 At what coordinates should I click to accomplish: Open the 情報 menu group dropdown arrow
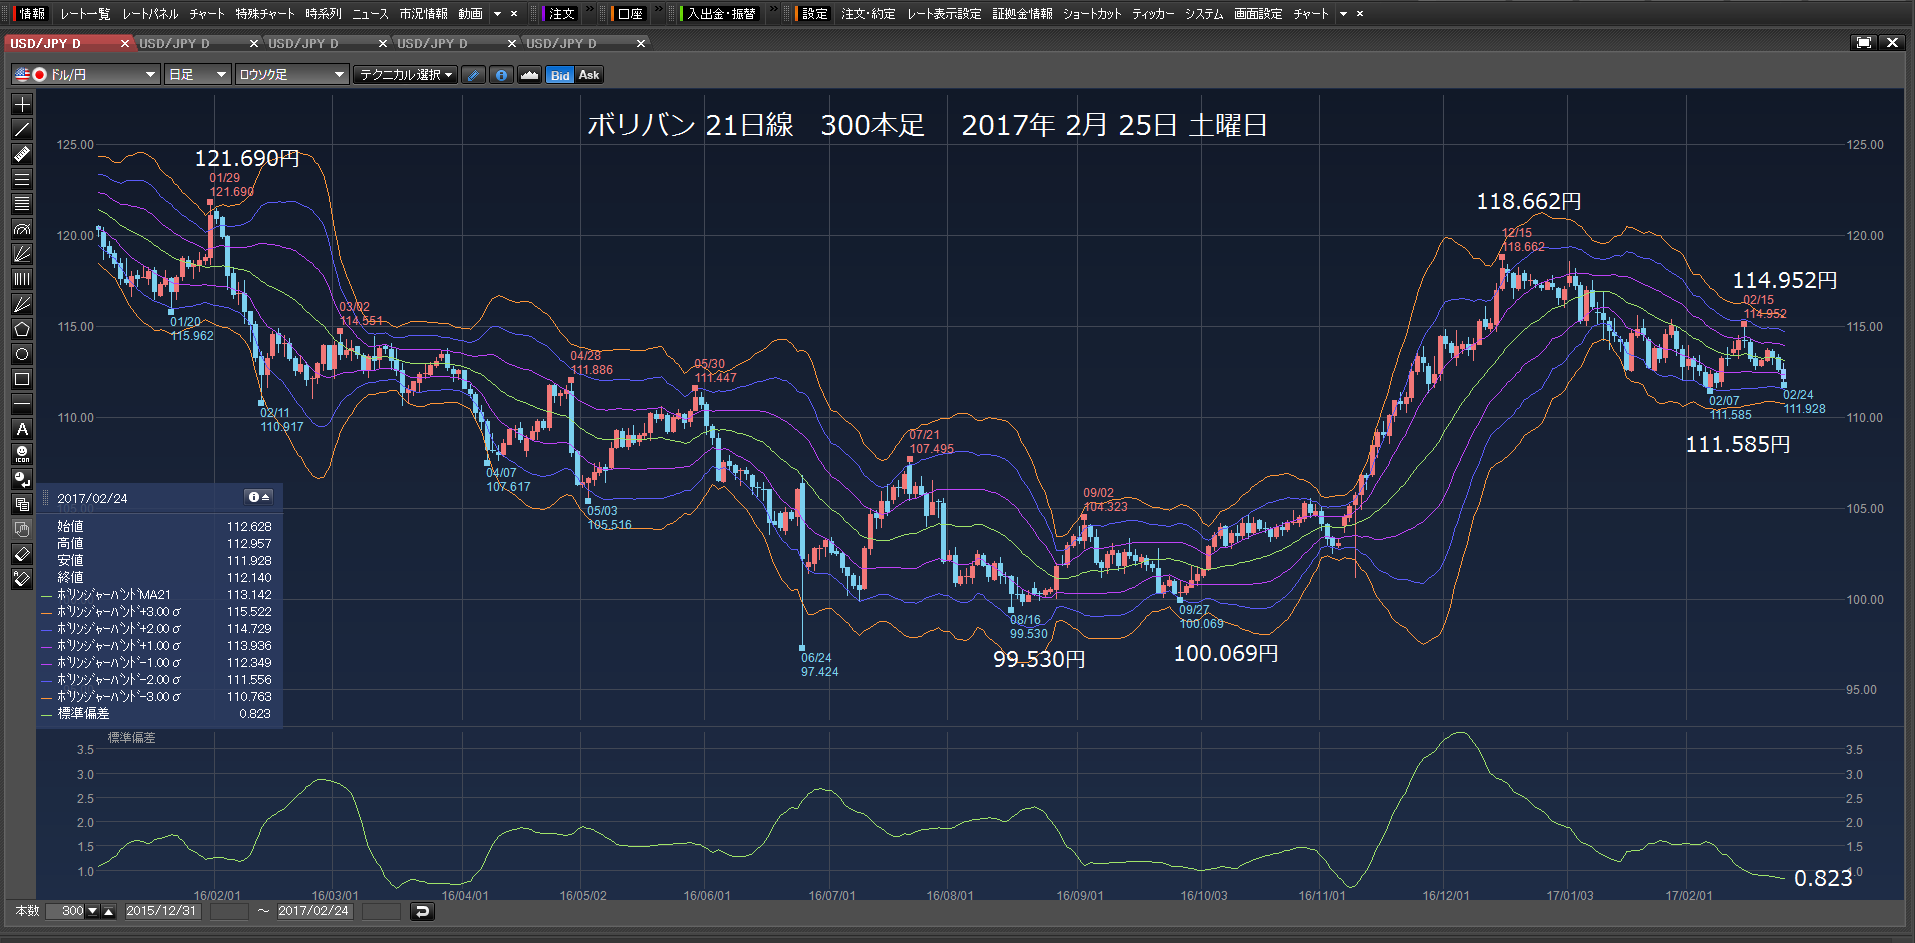497,14
